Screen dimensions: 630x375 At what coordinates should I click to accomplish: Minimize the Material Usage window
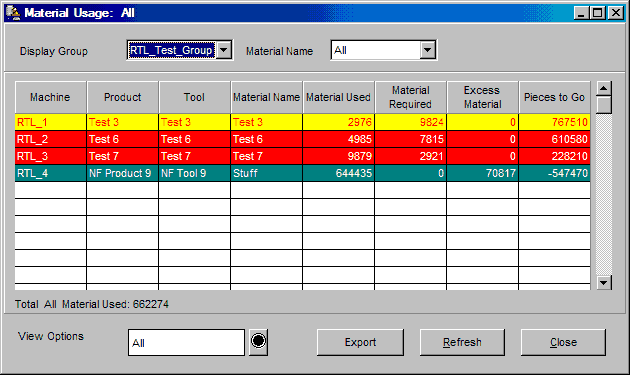(581, 13)
